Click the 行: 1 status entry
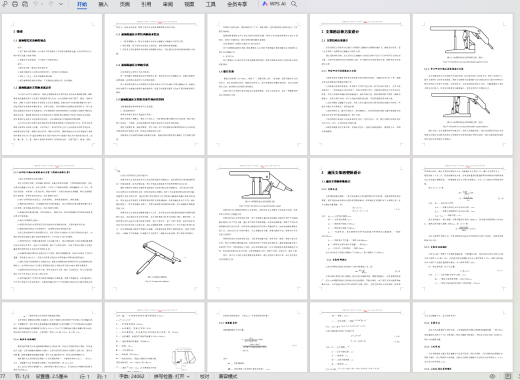This screenshot has width=520, height=380. coord(85,376)
